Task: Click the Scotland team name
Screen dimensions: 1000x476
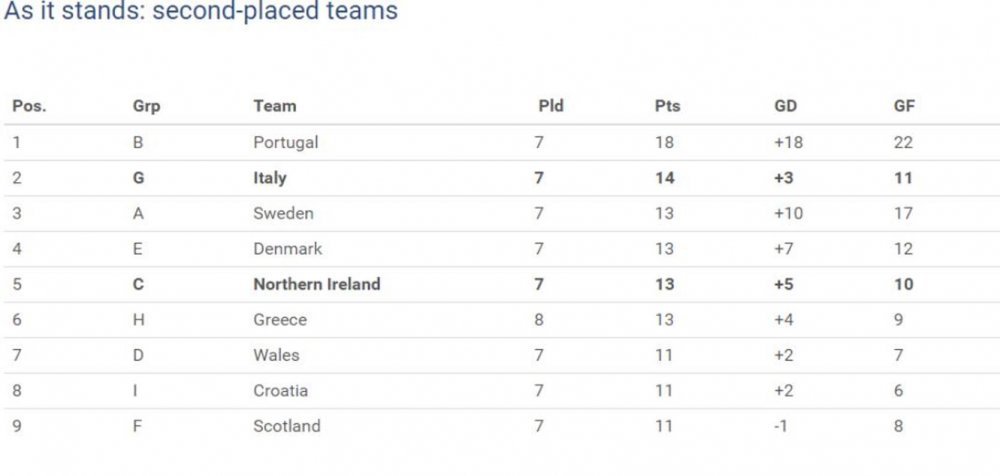Action: tap(287, 426)
